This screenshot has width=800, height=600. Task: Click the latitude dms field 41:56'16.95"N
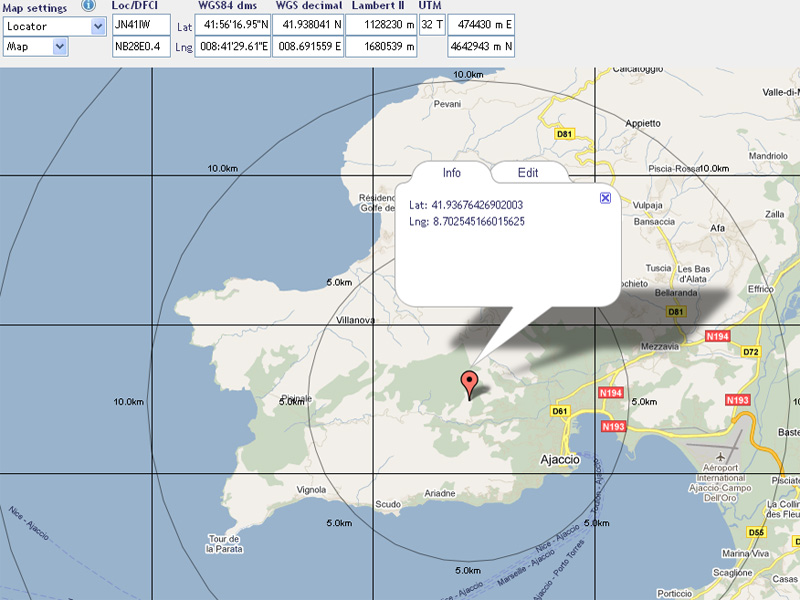click(233, 24)
